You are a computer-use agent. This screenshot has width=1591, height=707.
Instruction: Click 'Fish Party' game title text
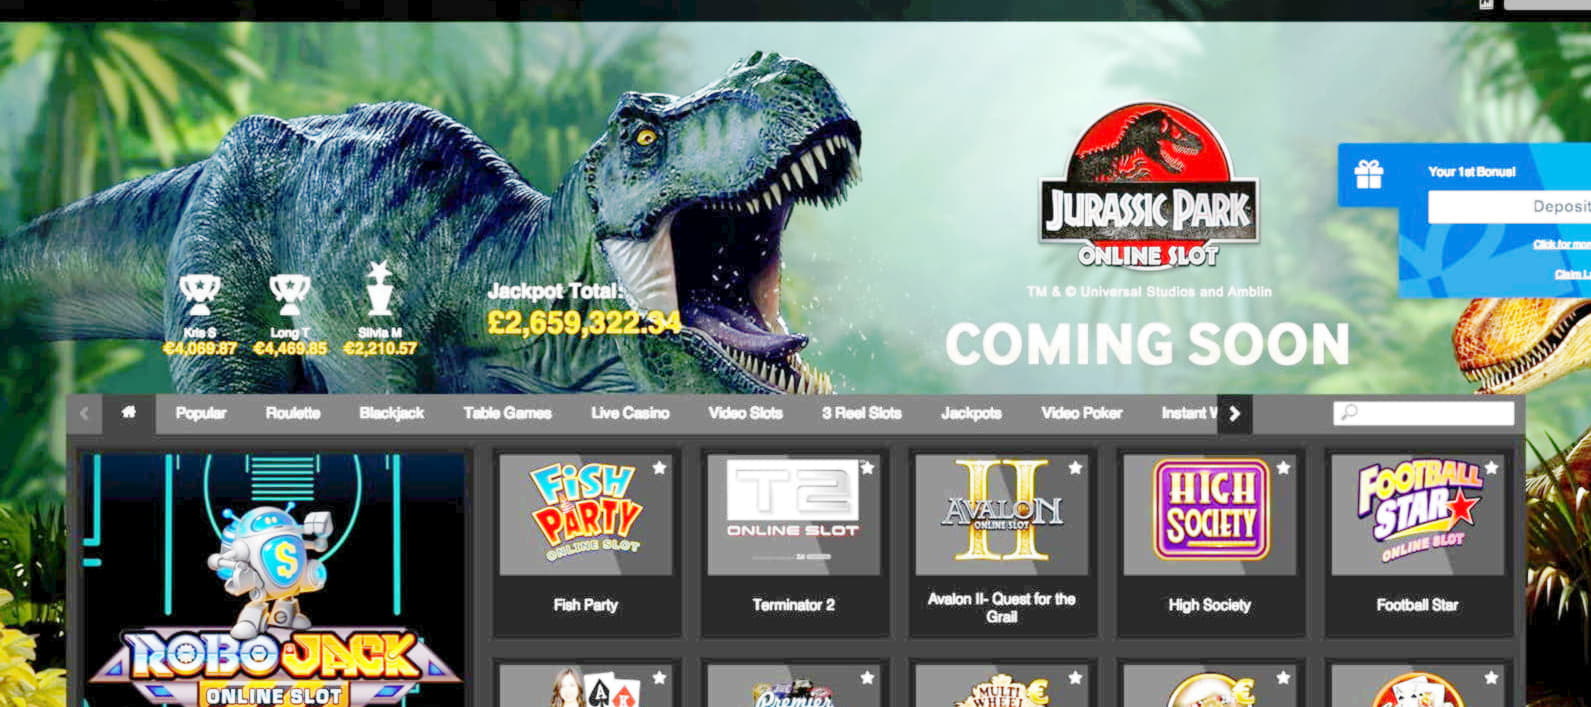(x=586, y=605)
